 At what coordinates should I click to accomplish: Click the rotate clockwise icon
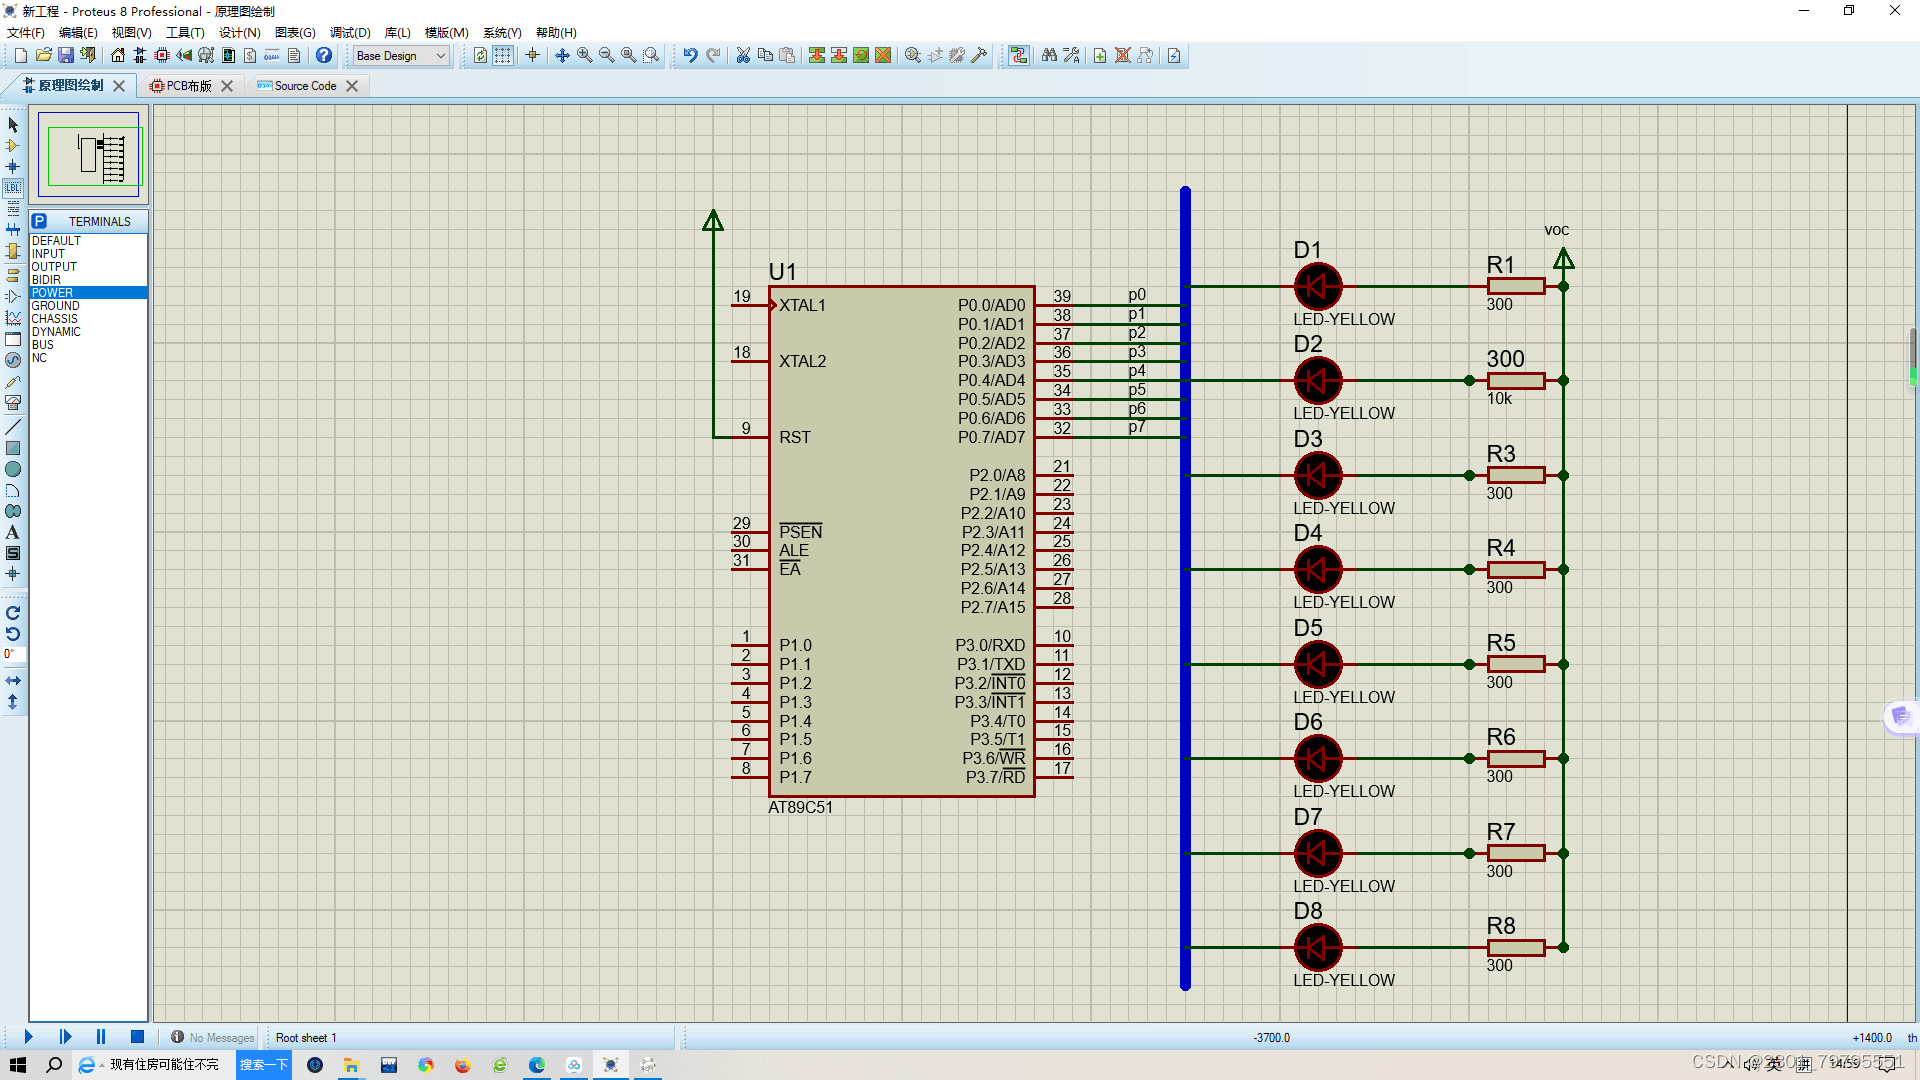click(13, 613)
